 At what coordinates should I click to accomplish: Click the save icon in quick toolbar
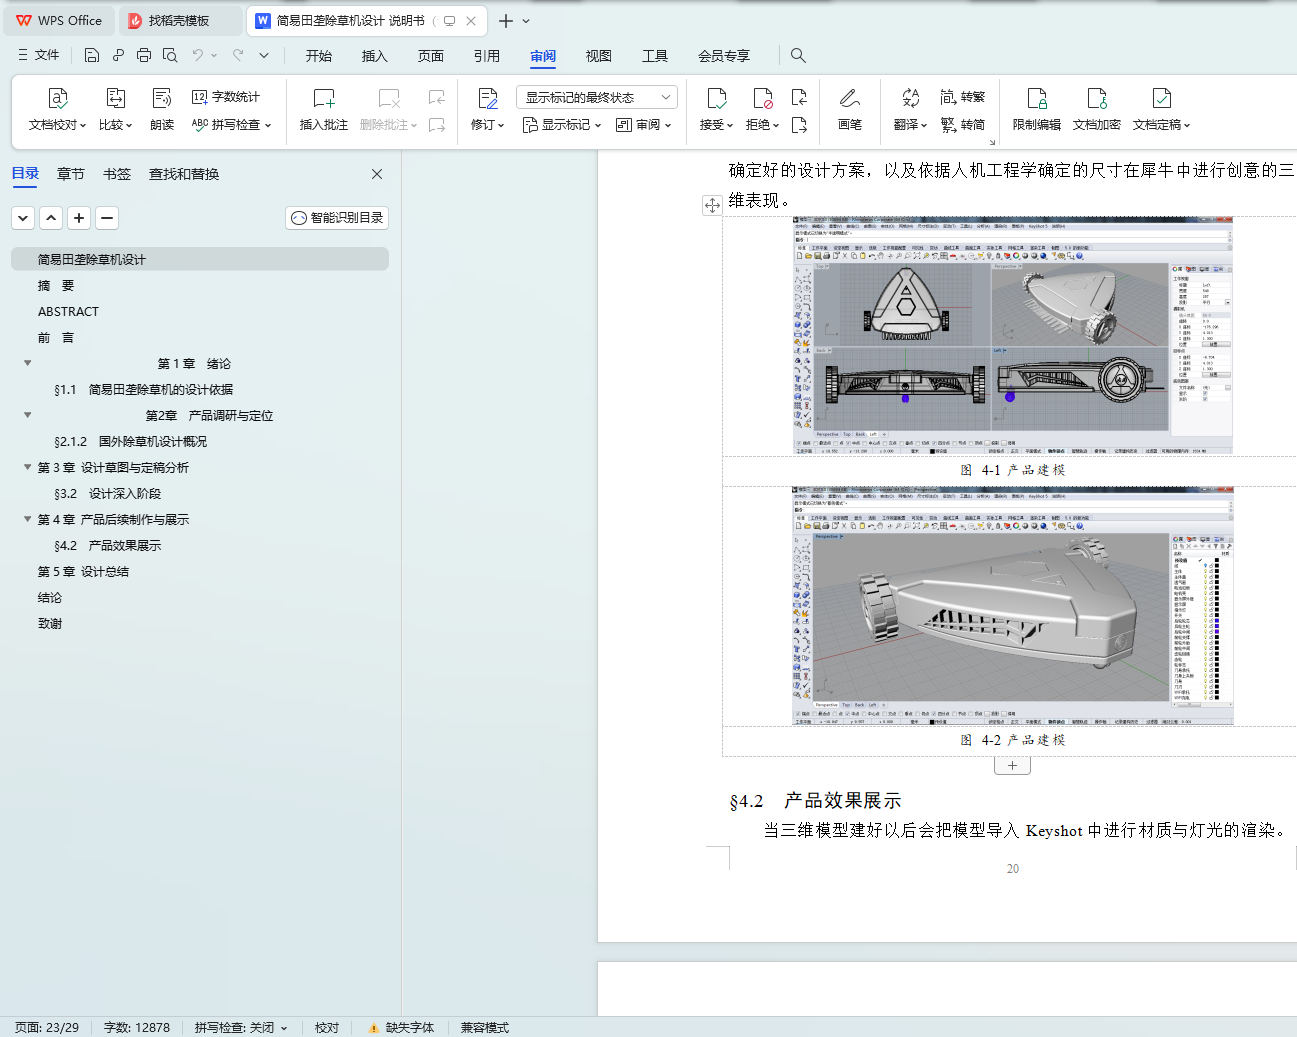click(x=92, y=55)
